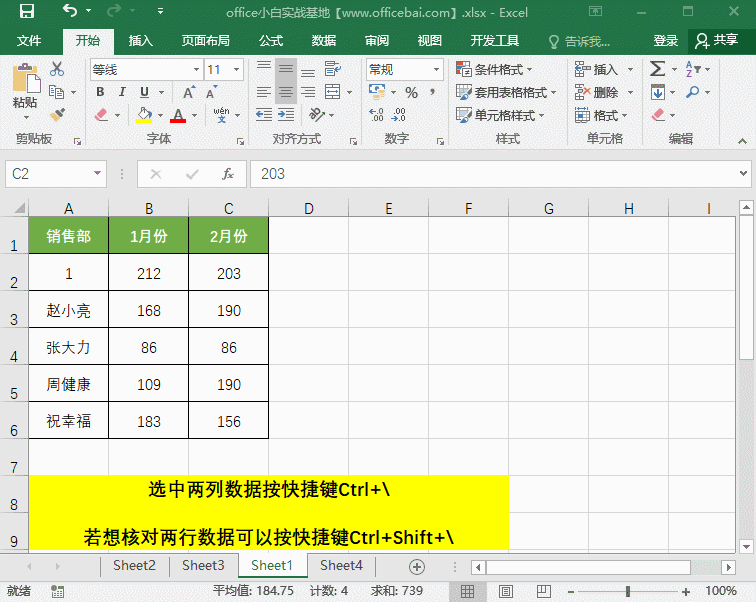756x602 pixels.
Task: Apply Comma Style number format
Action: [x=432, y=92]
